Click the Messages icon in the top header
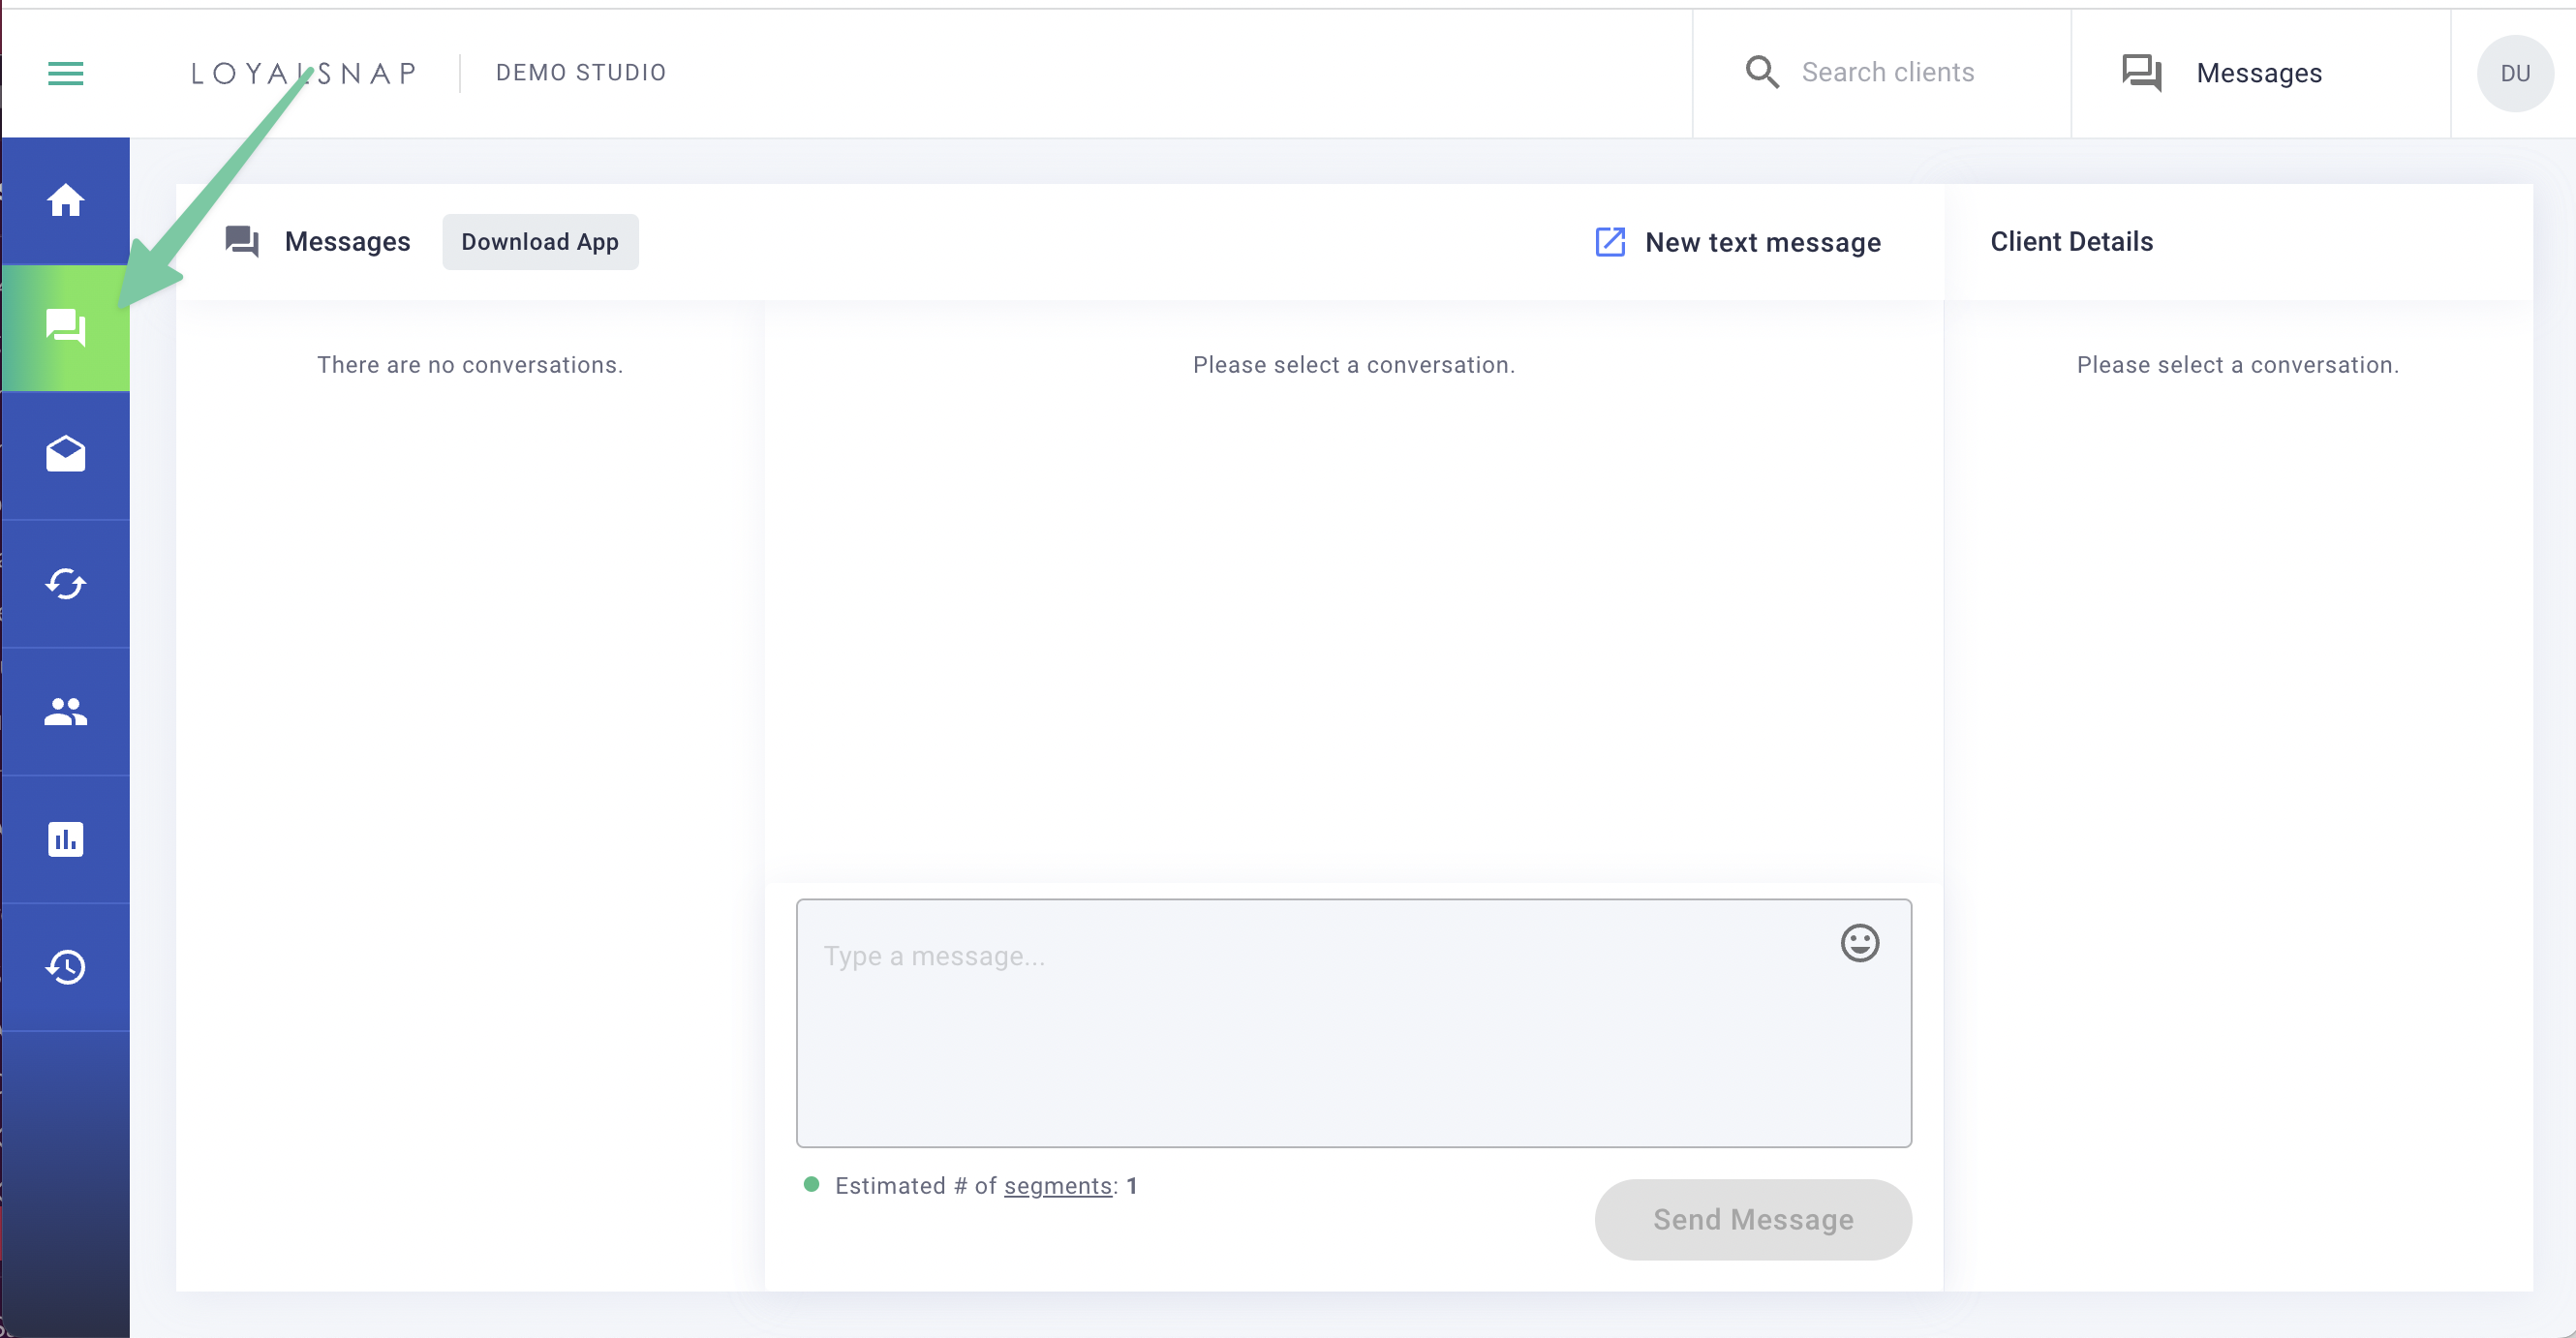 point(2141,72)
